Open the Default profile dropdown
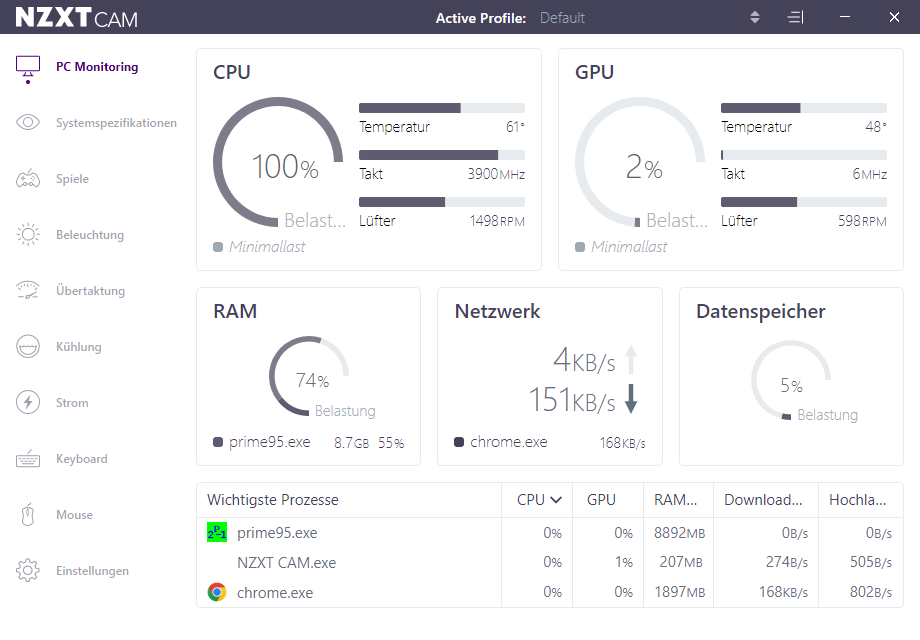 click(x=562, y=18)
